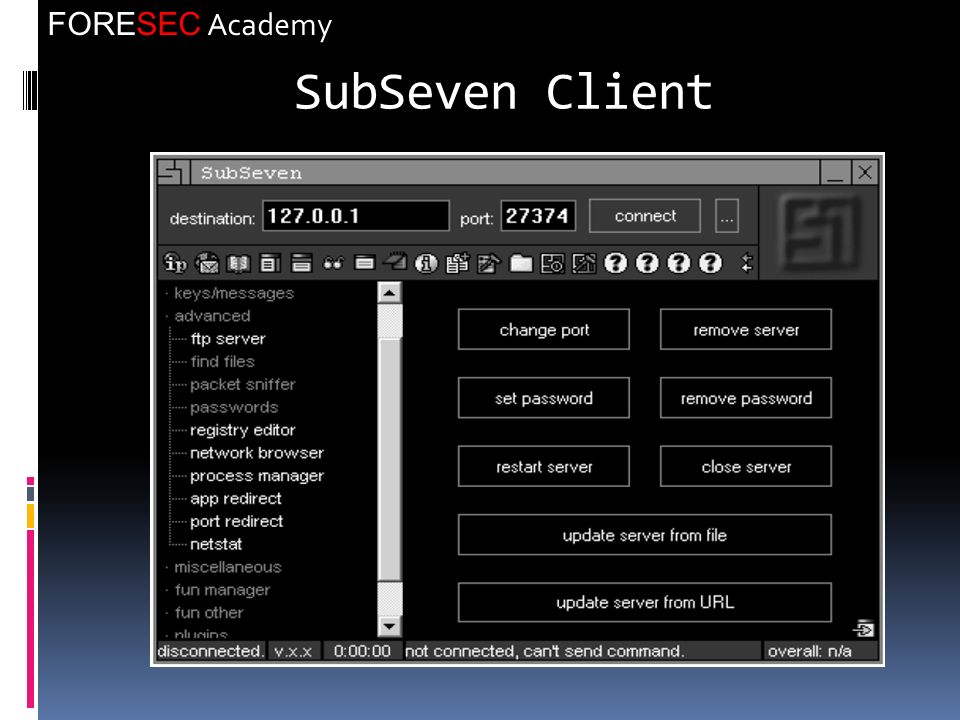
Task: Open netstat from the list
Action: pyautogui.click(x=216, y=544)
